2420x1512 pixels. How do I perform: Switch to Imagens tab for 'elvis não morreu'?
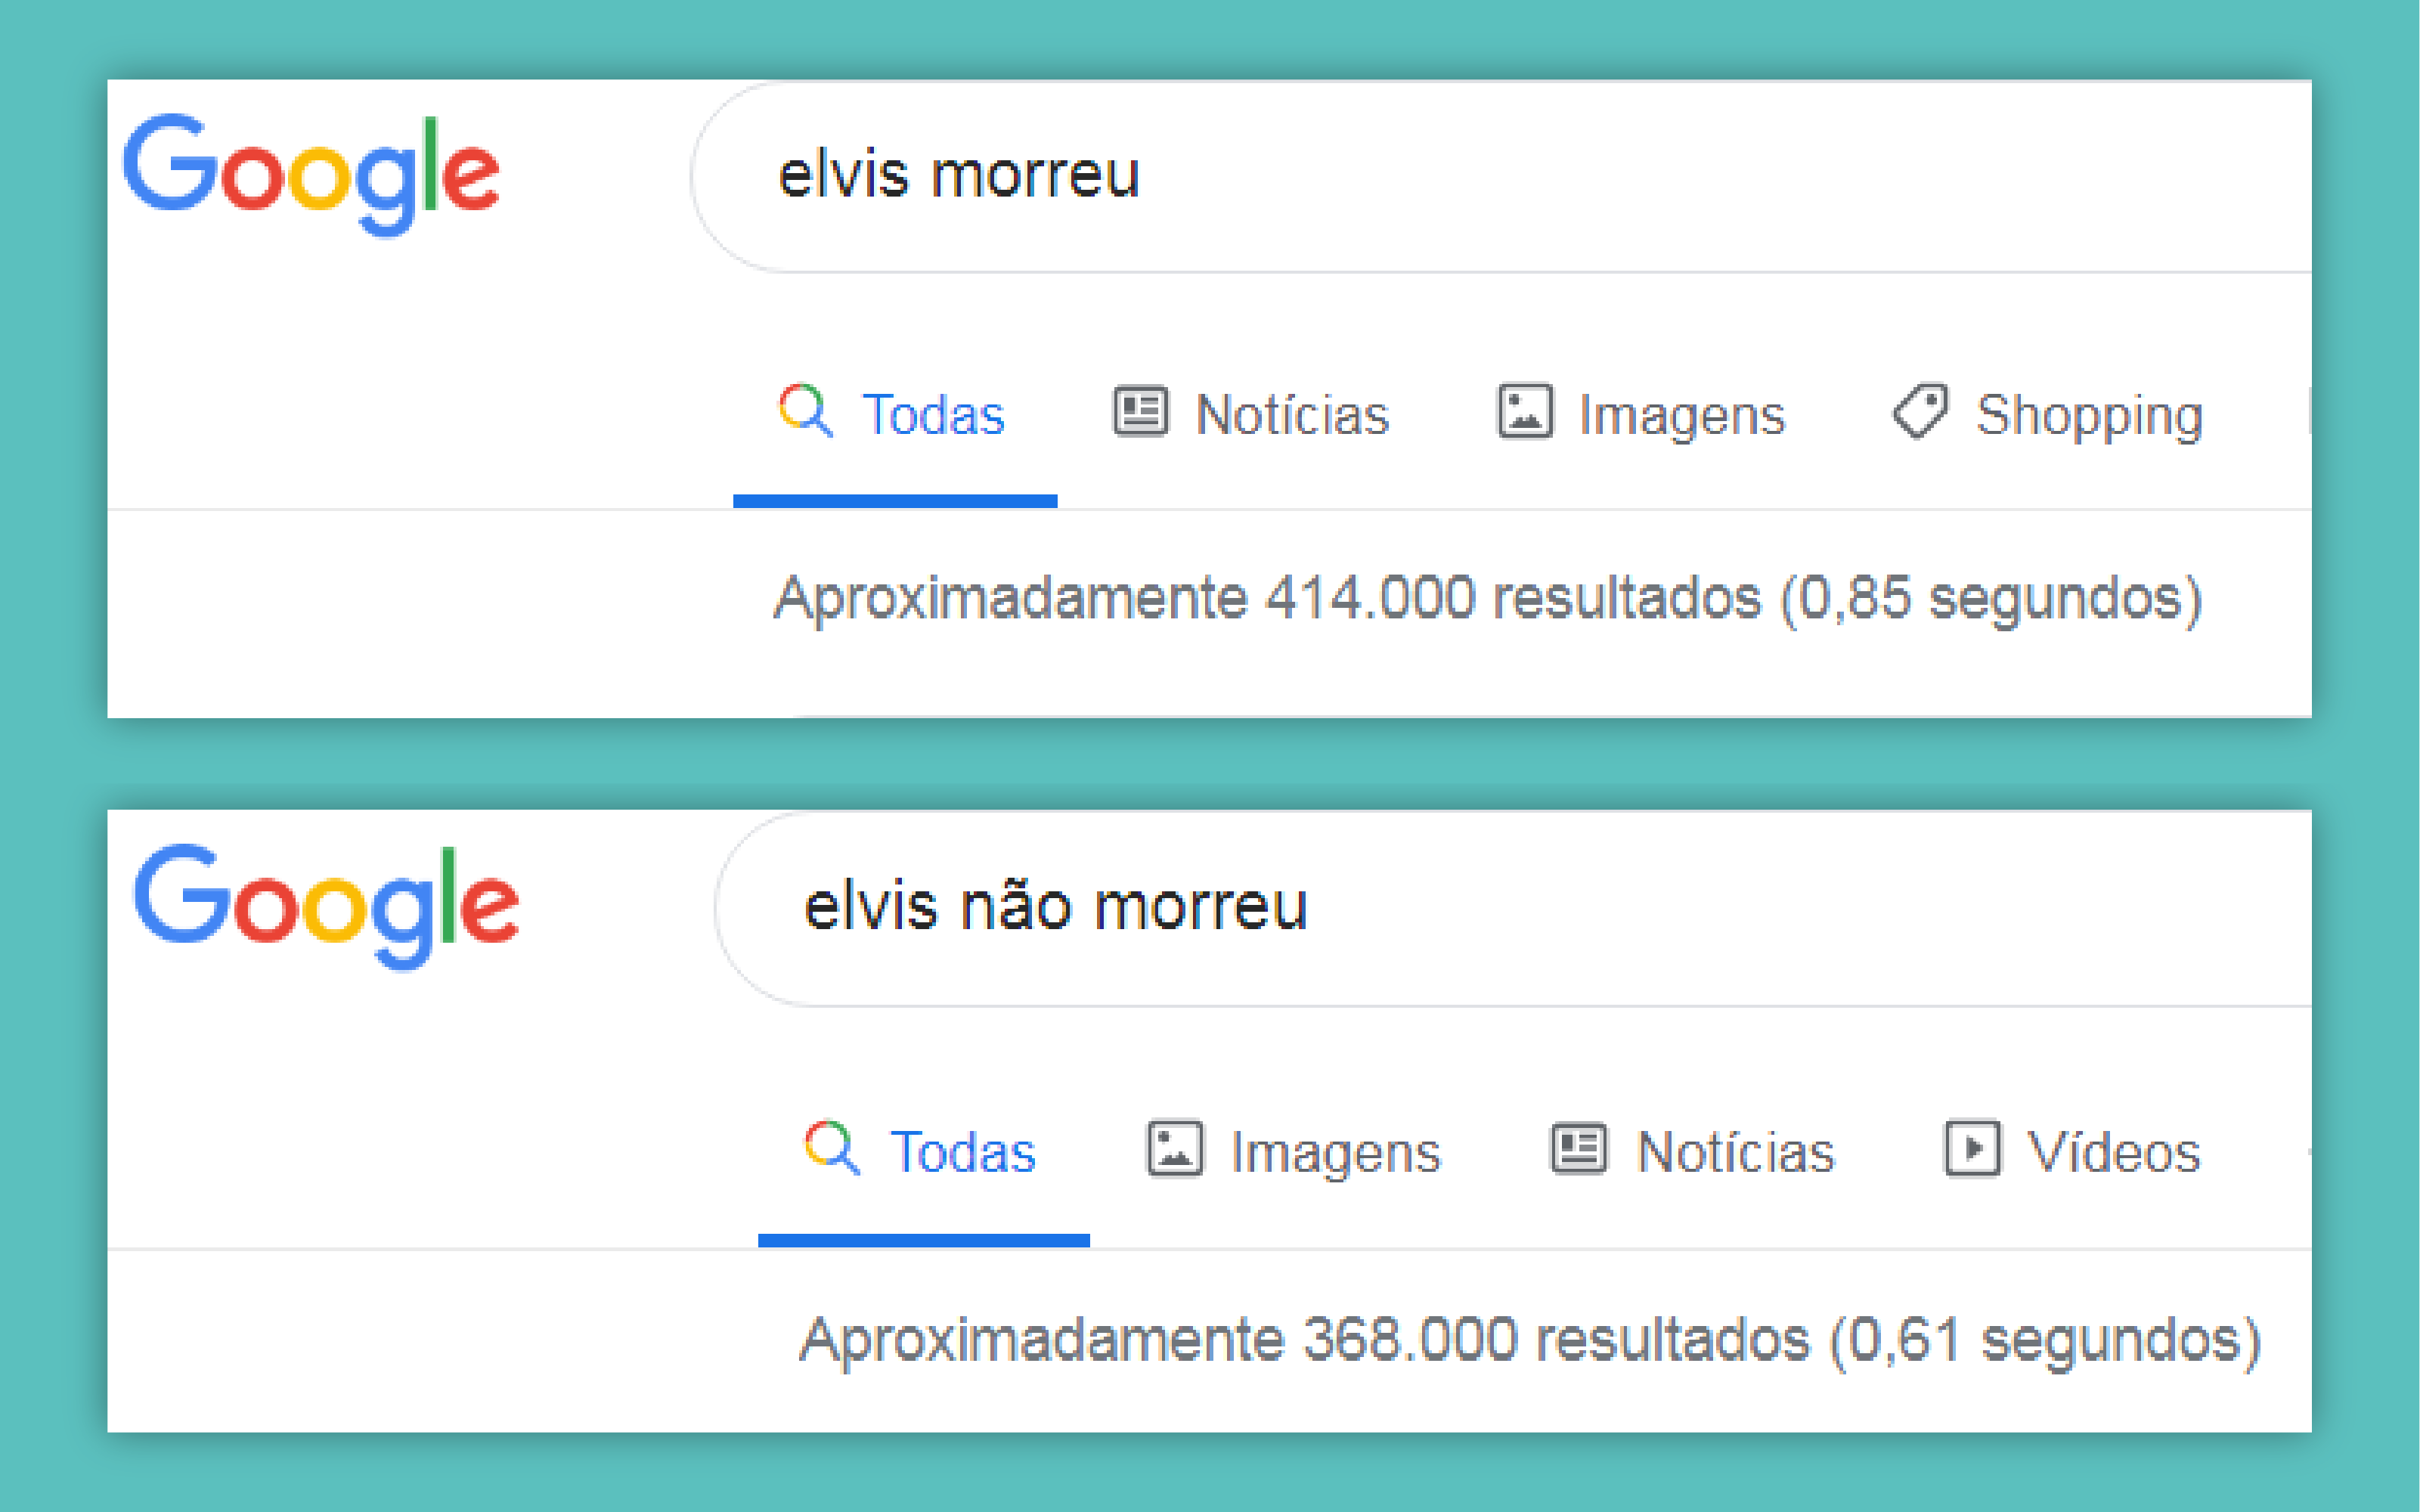coord(1335,1151)
